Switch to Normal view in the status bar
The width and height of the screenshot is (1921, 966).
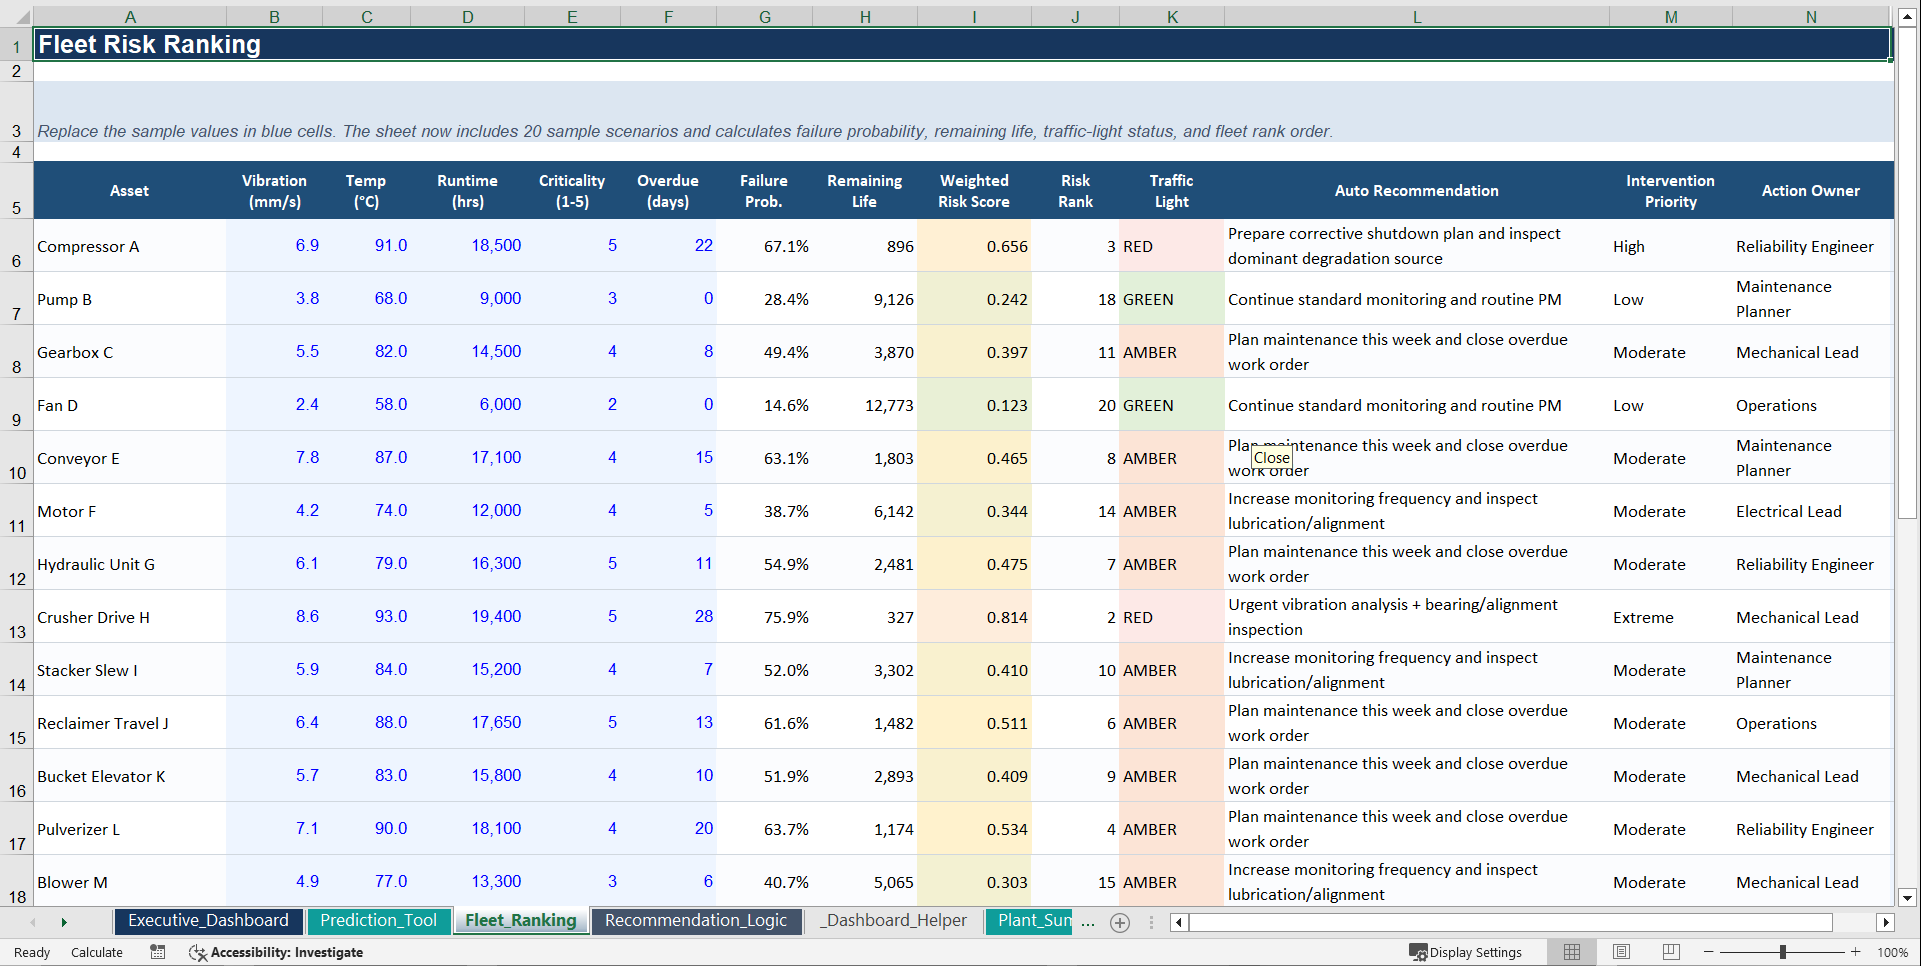[1571, 952]
